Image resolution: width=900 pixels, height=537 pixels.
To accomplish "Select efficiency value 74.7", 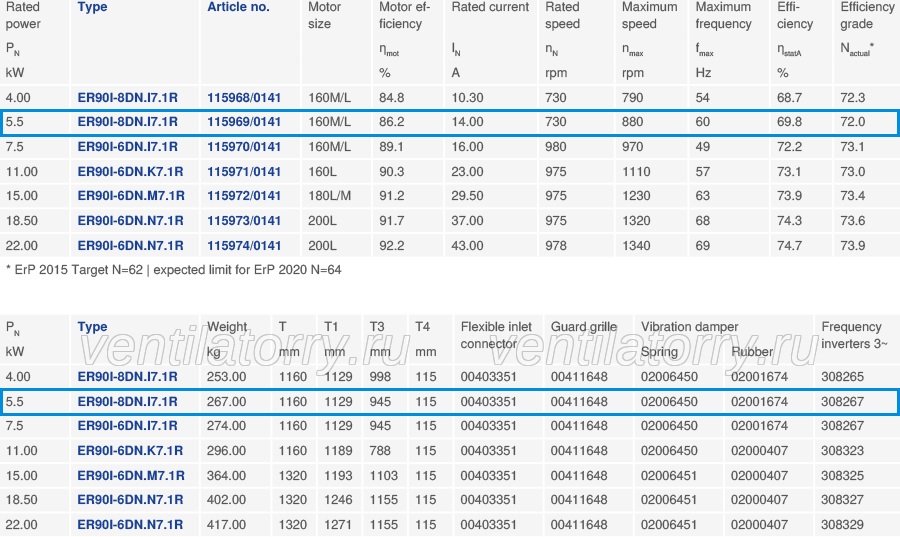I will click(x=789, y=246).
